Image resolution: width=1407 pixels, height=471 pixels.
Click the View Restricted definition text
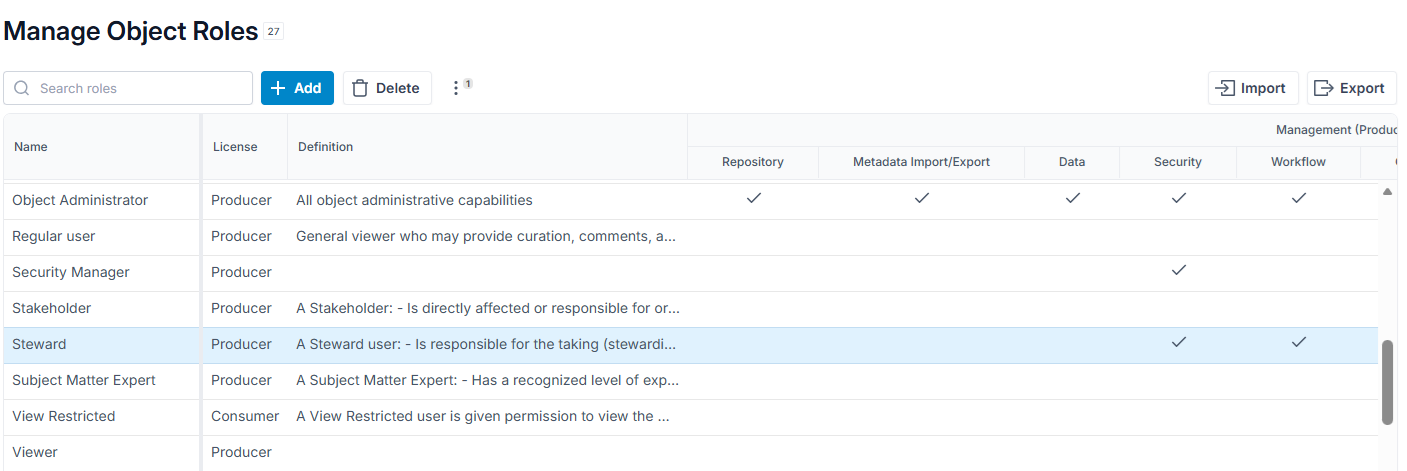pos(483,416)
